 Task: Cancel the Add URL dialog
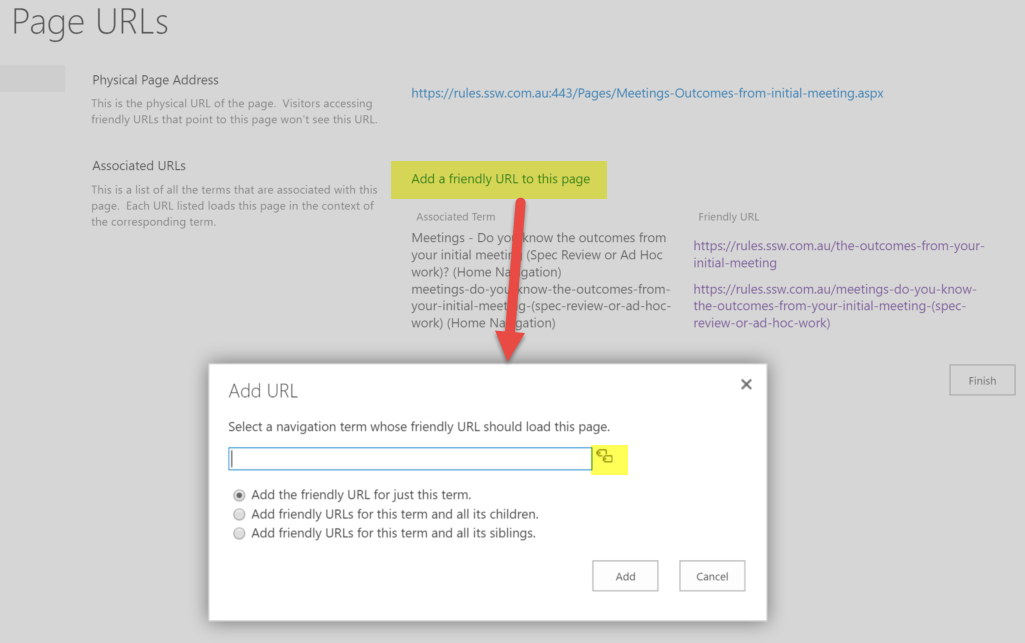[712, 576]
